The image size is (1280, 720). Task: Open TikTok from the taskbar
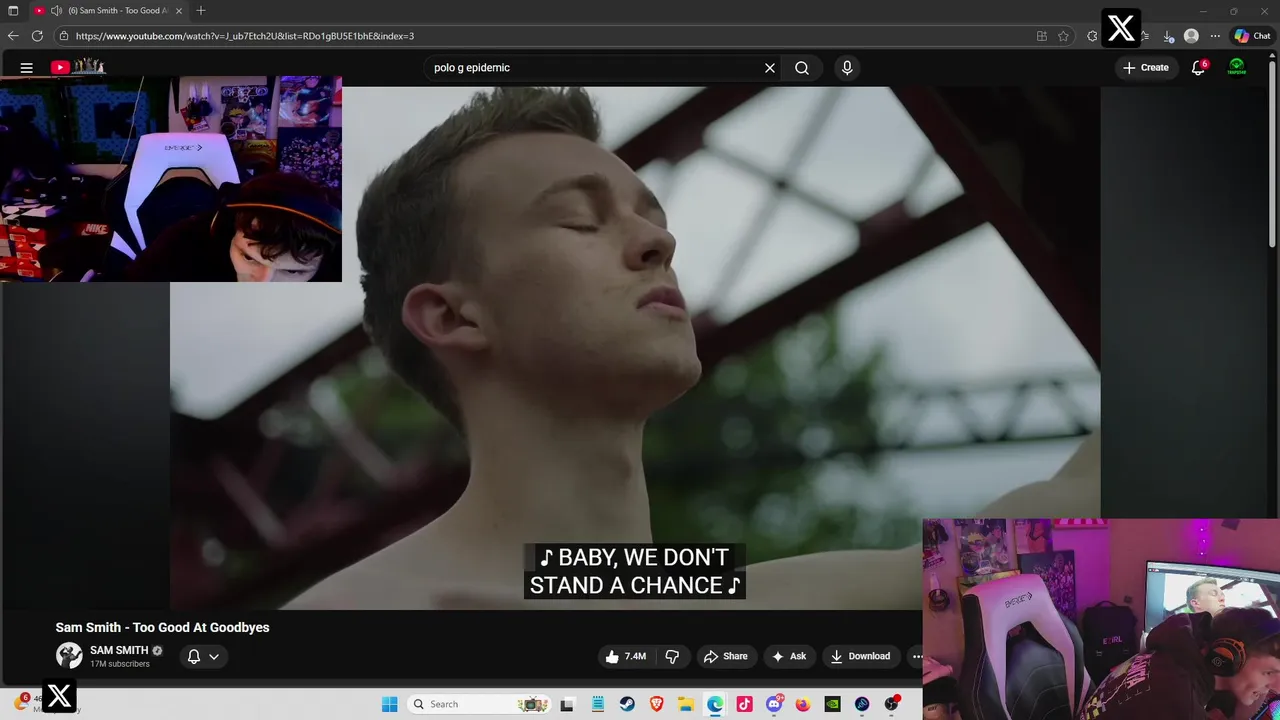(x=744, y=704)
